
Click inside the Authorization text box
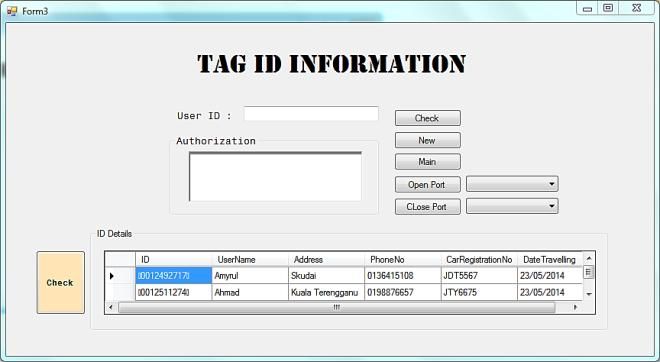[275, 177]
